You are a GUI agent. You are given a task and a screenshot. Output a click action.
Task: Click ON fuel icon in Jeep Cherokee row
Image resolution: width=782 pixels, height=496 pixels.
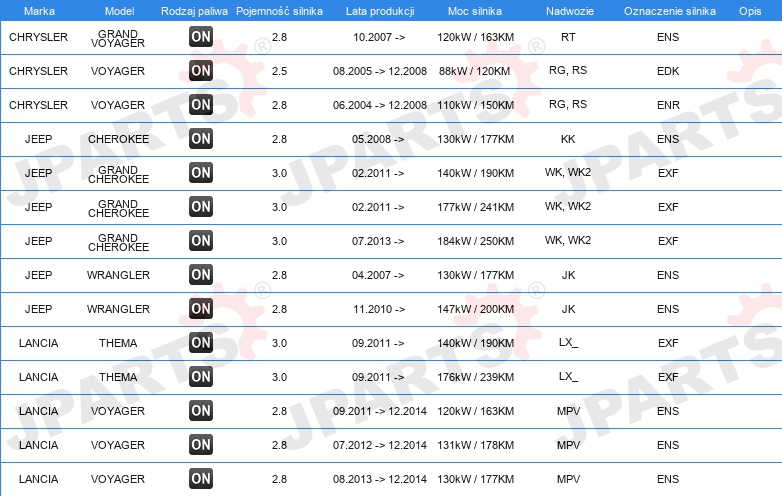[x=201, y=138]
